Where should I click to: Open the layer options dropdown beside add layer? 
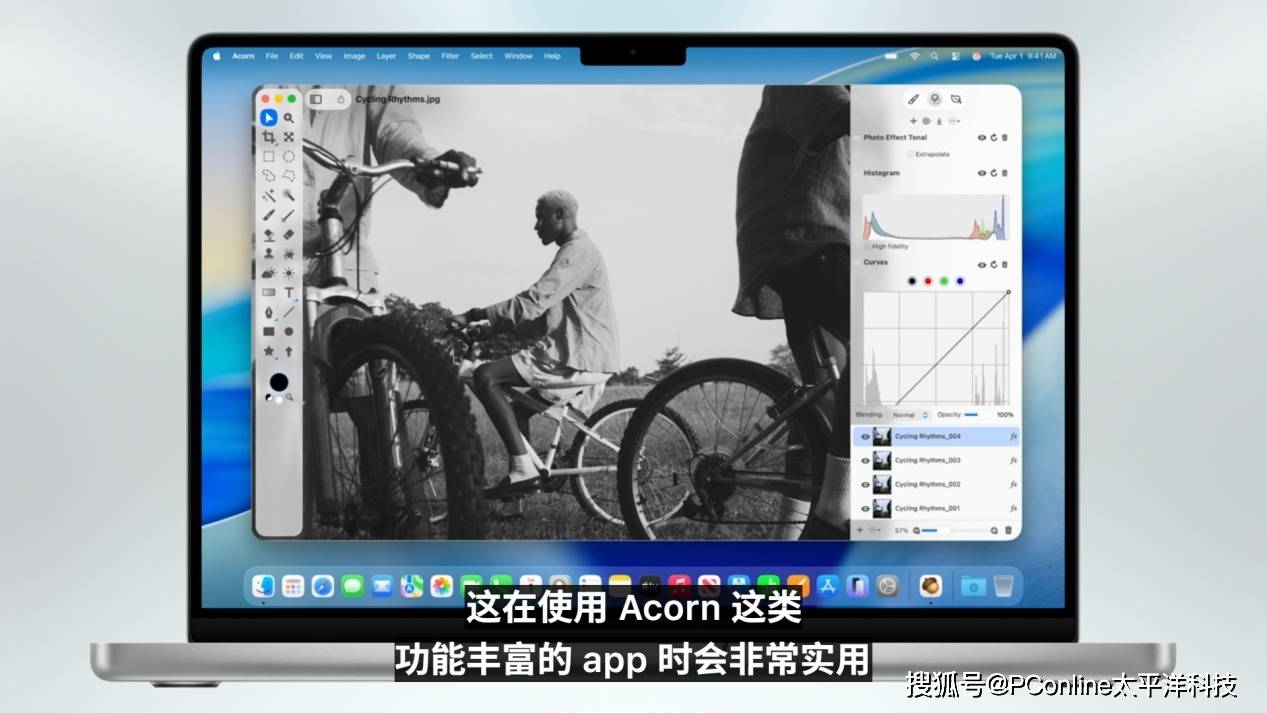click(876, 530)
